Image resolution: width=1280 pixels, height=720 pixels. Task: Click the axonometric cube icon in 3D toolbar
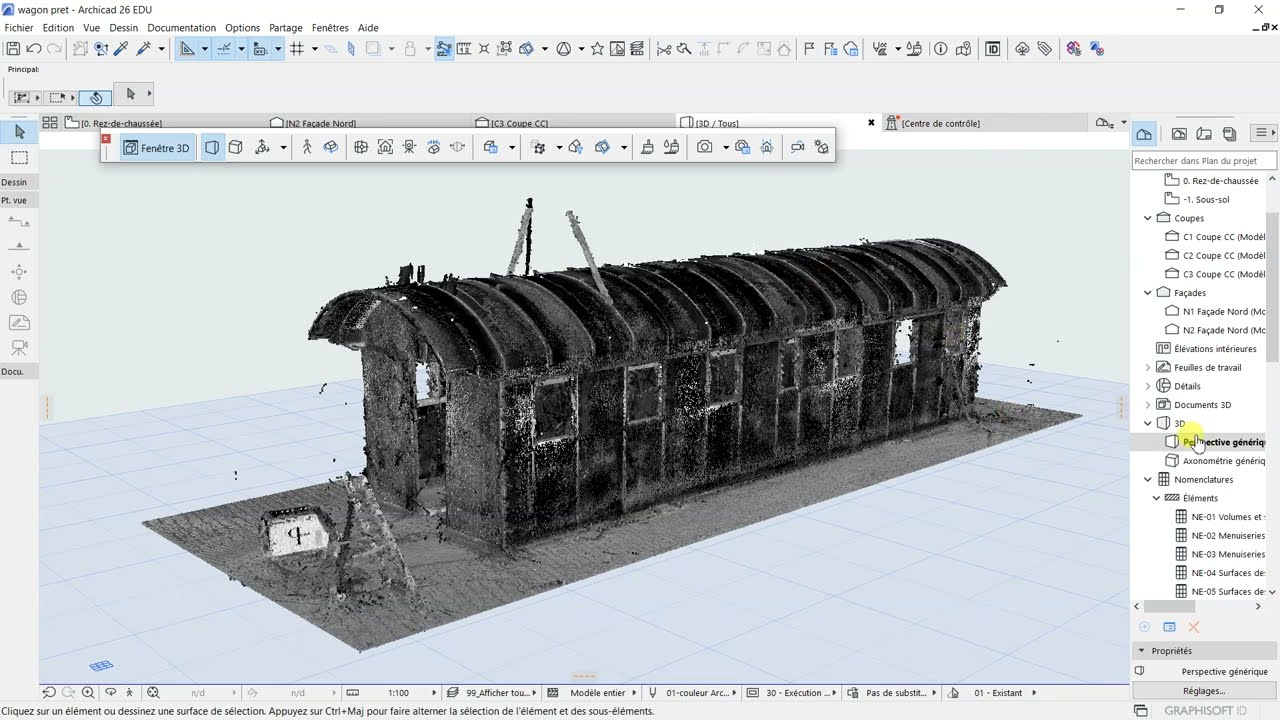pos(236,147)
